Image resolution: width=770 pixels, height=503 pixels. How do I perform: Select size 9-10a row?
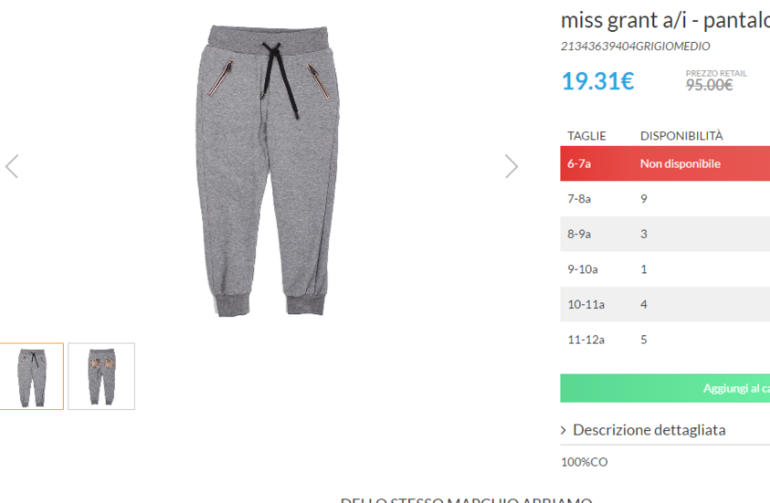665,269
